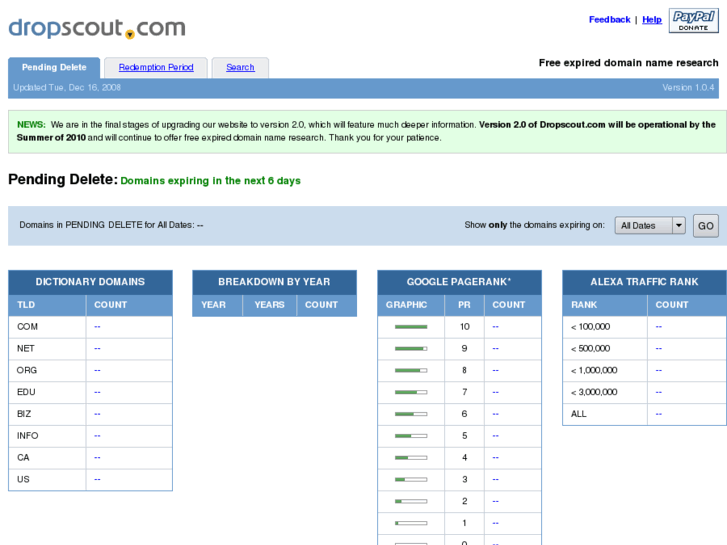This screenshot has height=545, width=727.
Task: Click the PayPal Donate button
Action: 694,21
